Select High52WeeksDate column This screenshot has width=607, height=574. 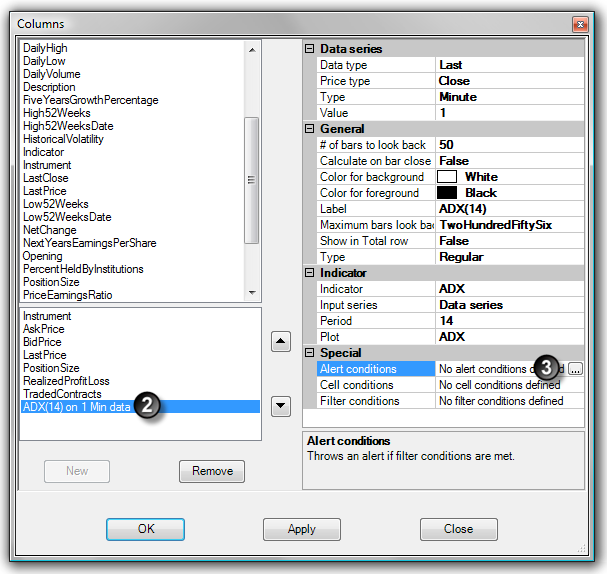tap(68, 126)
